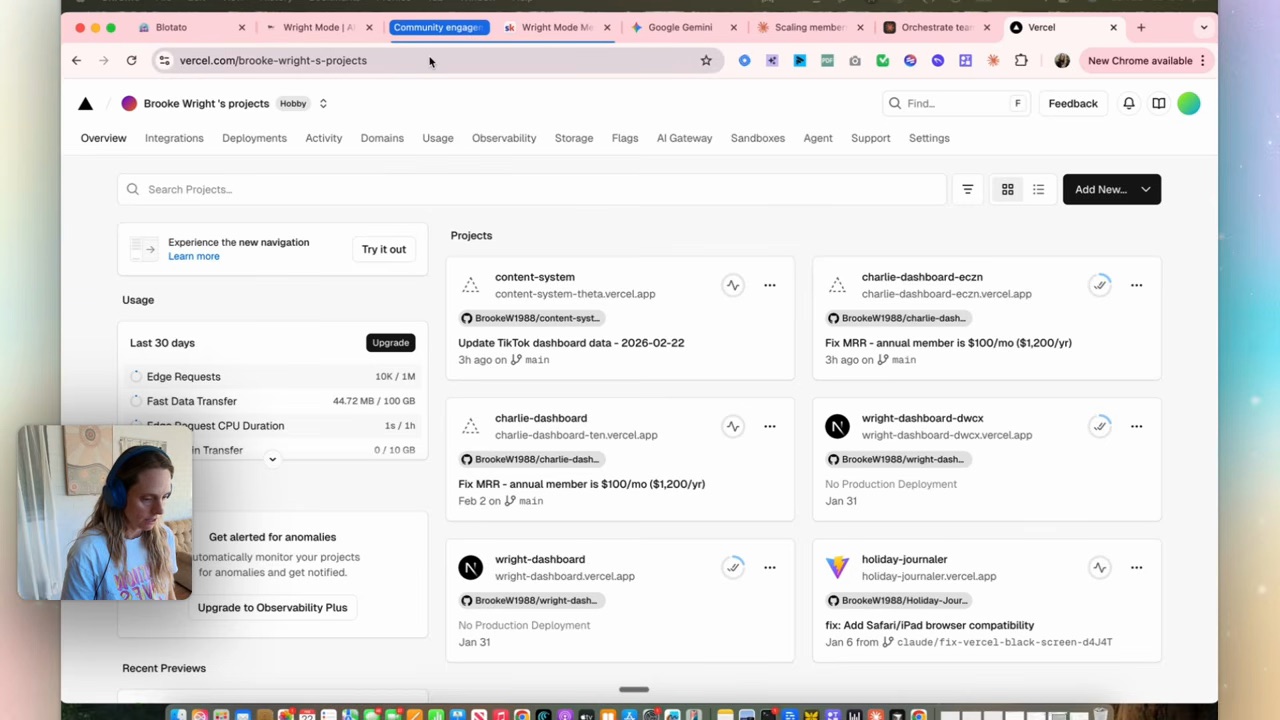This screenshot has height=720, width=1280.
Task: Open more options for wright-dashboard-dwcx project
Action: tap(1137, 426)
